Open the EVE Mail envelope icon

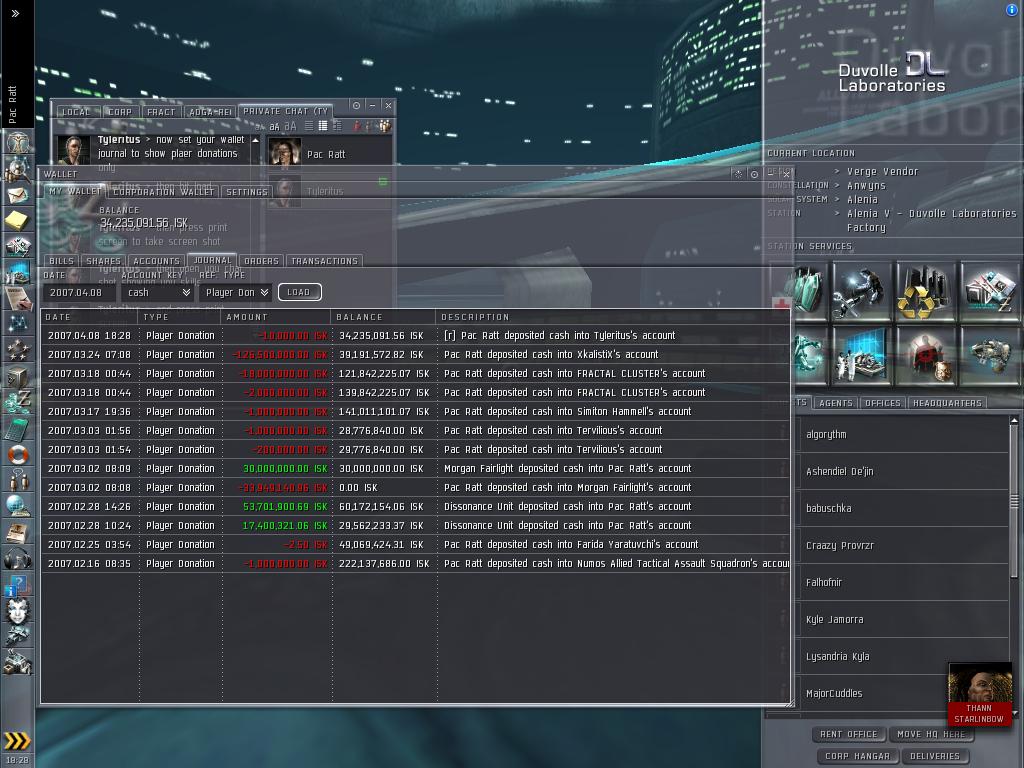[x=18, y=195]
